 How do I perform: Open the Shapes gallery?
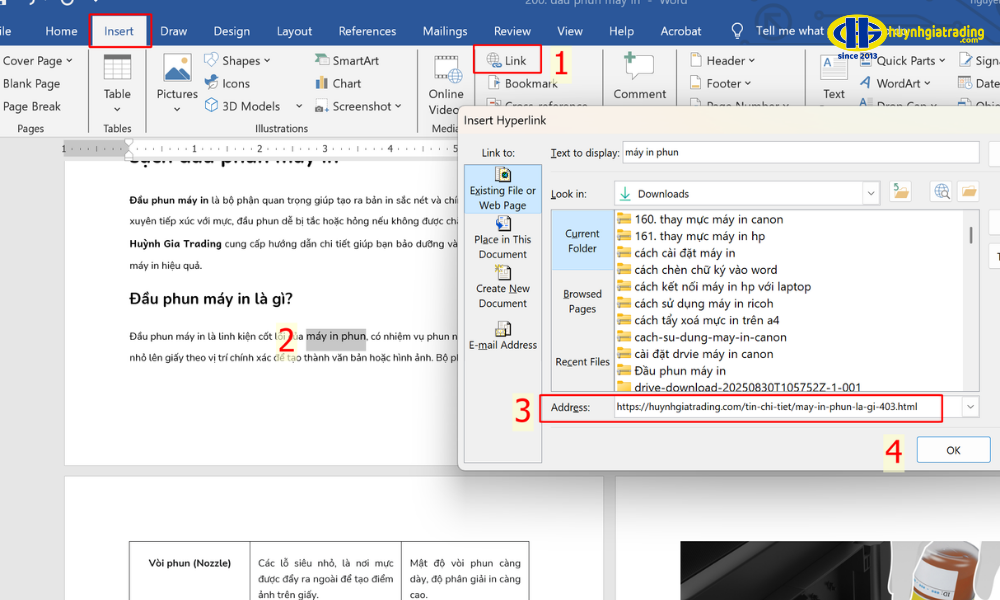coord(237,61)
